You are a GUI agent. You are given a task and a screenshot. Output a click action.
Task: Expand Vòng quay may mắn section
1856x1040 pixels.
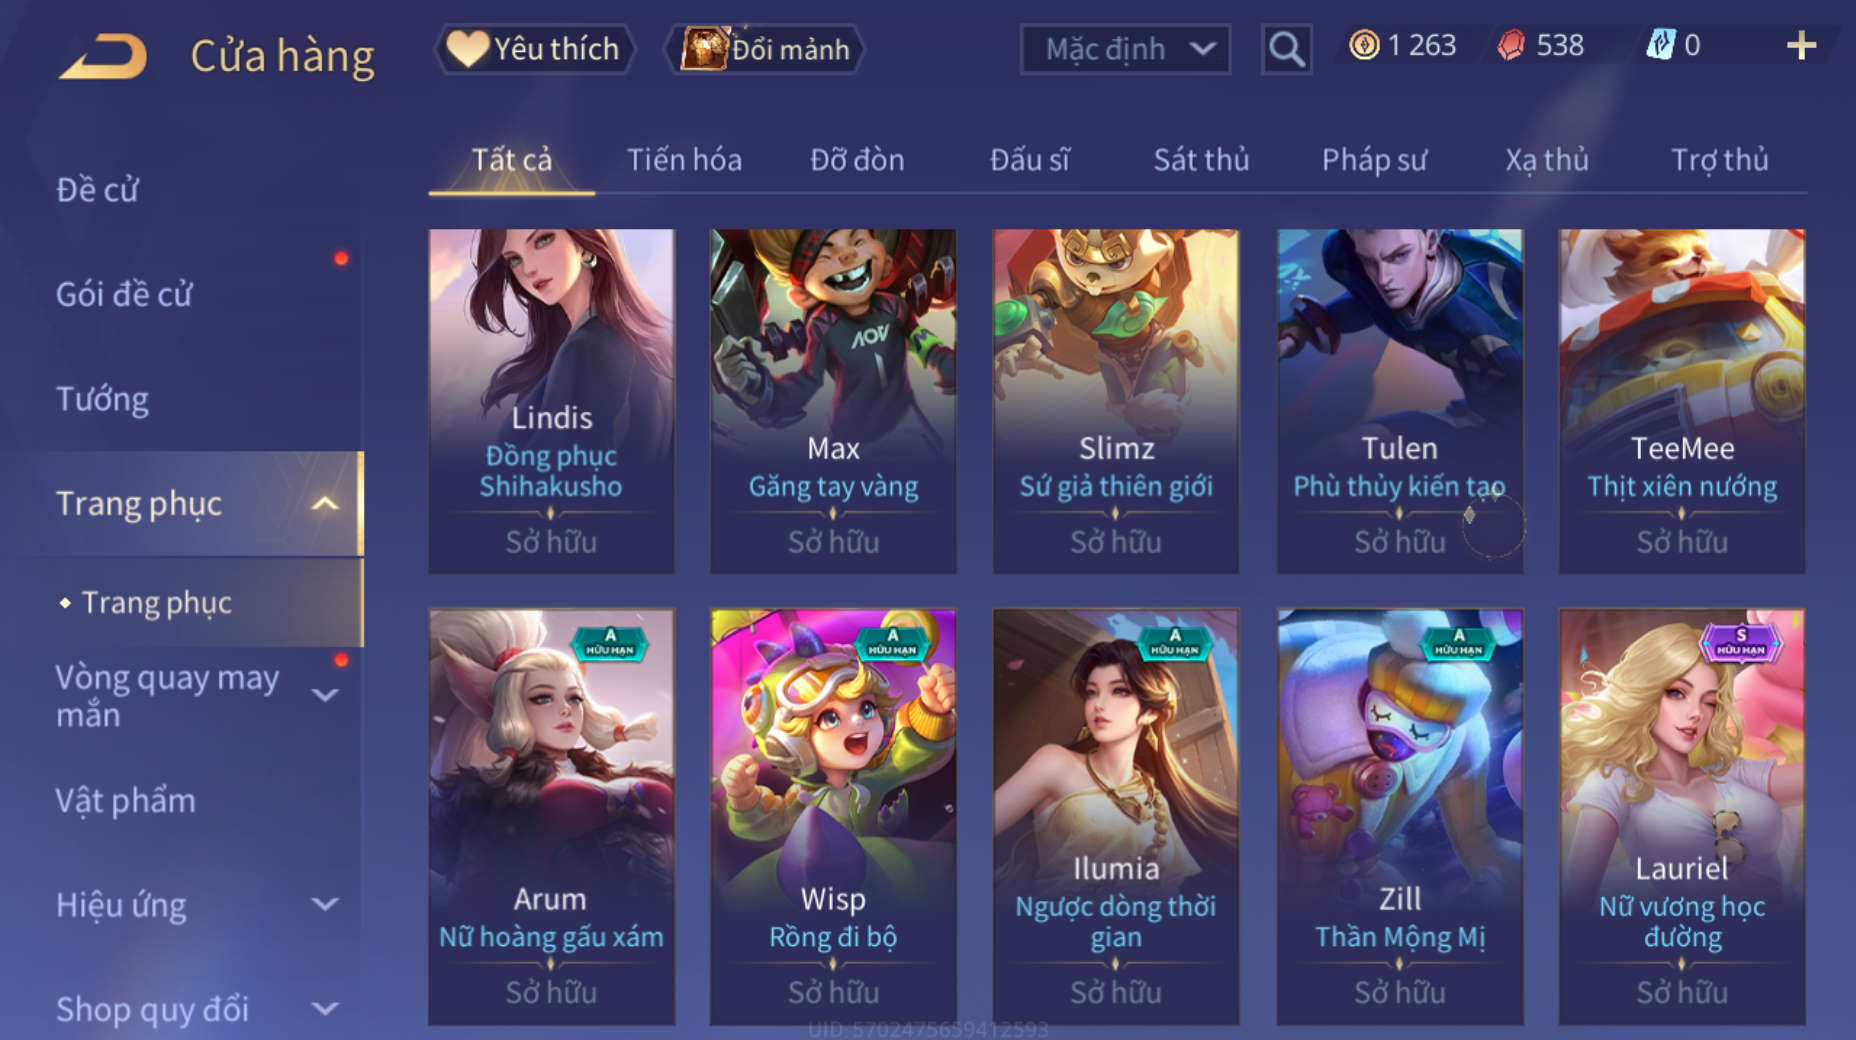pos(325,694)
